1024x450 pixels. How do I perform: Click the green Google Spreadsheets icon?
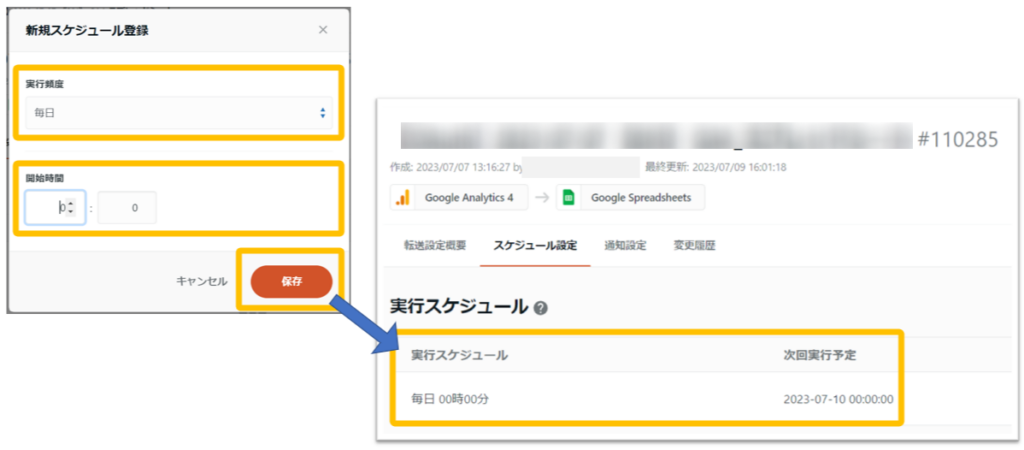point(567,197)
